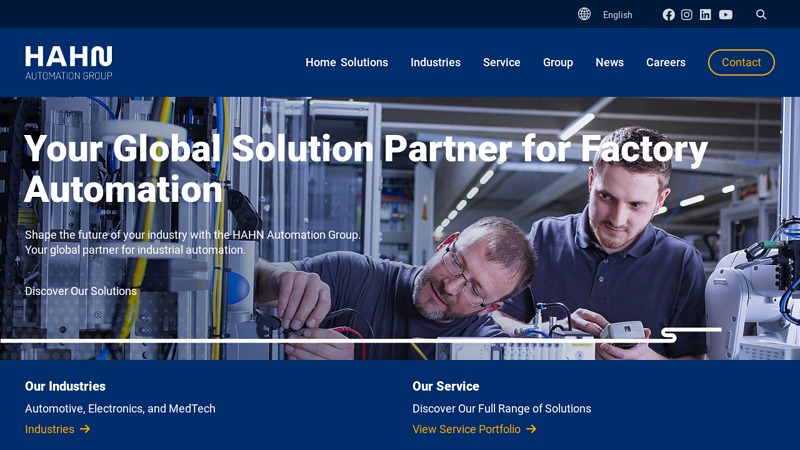Open the Group menu
Image resolution: width=800 pixels, height=450 pixels.
pyautogui.click(x=558, y=62)
